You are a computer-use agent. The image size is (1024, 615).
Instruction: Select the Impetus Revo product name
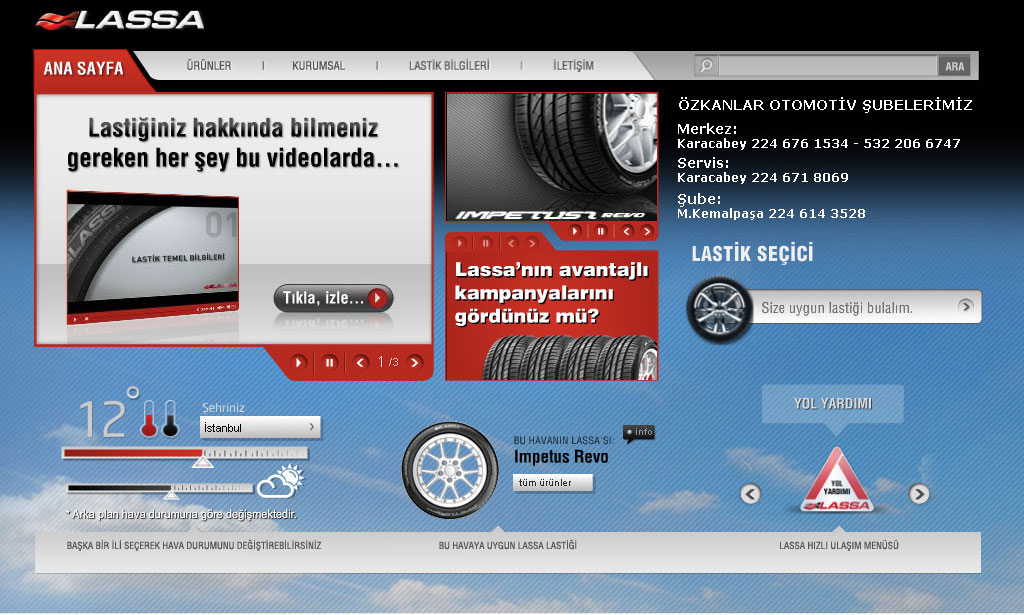tap(560, 457)
